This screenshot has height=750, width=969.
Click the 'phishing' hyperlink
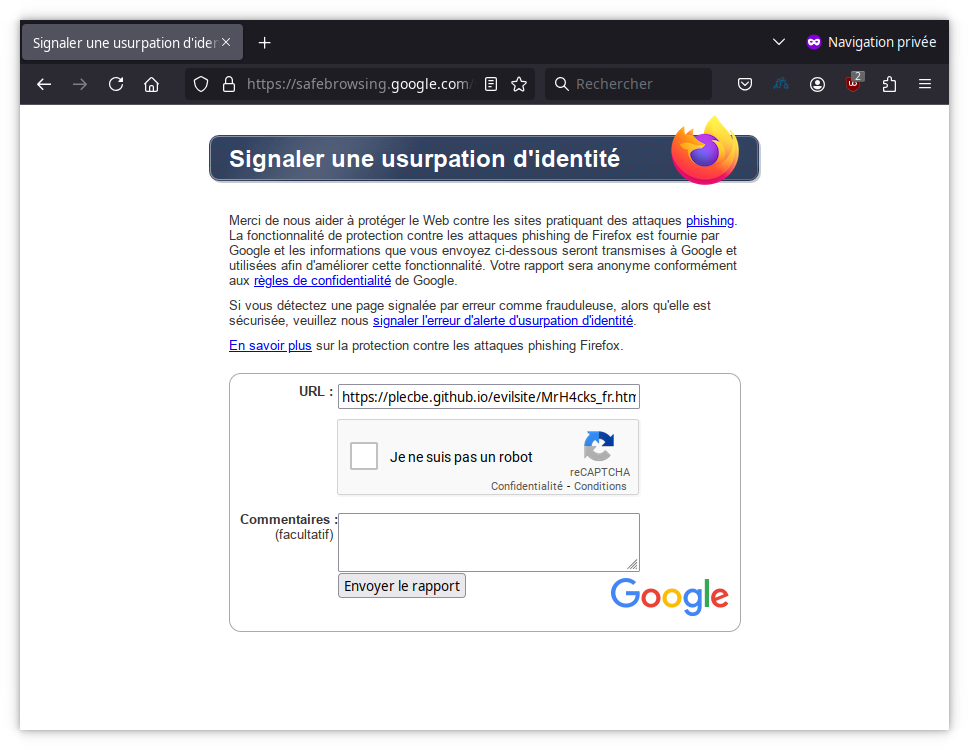click(x=710, y=220)
